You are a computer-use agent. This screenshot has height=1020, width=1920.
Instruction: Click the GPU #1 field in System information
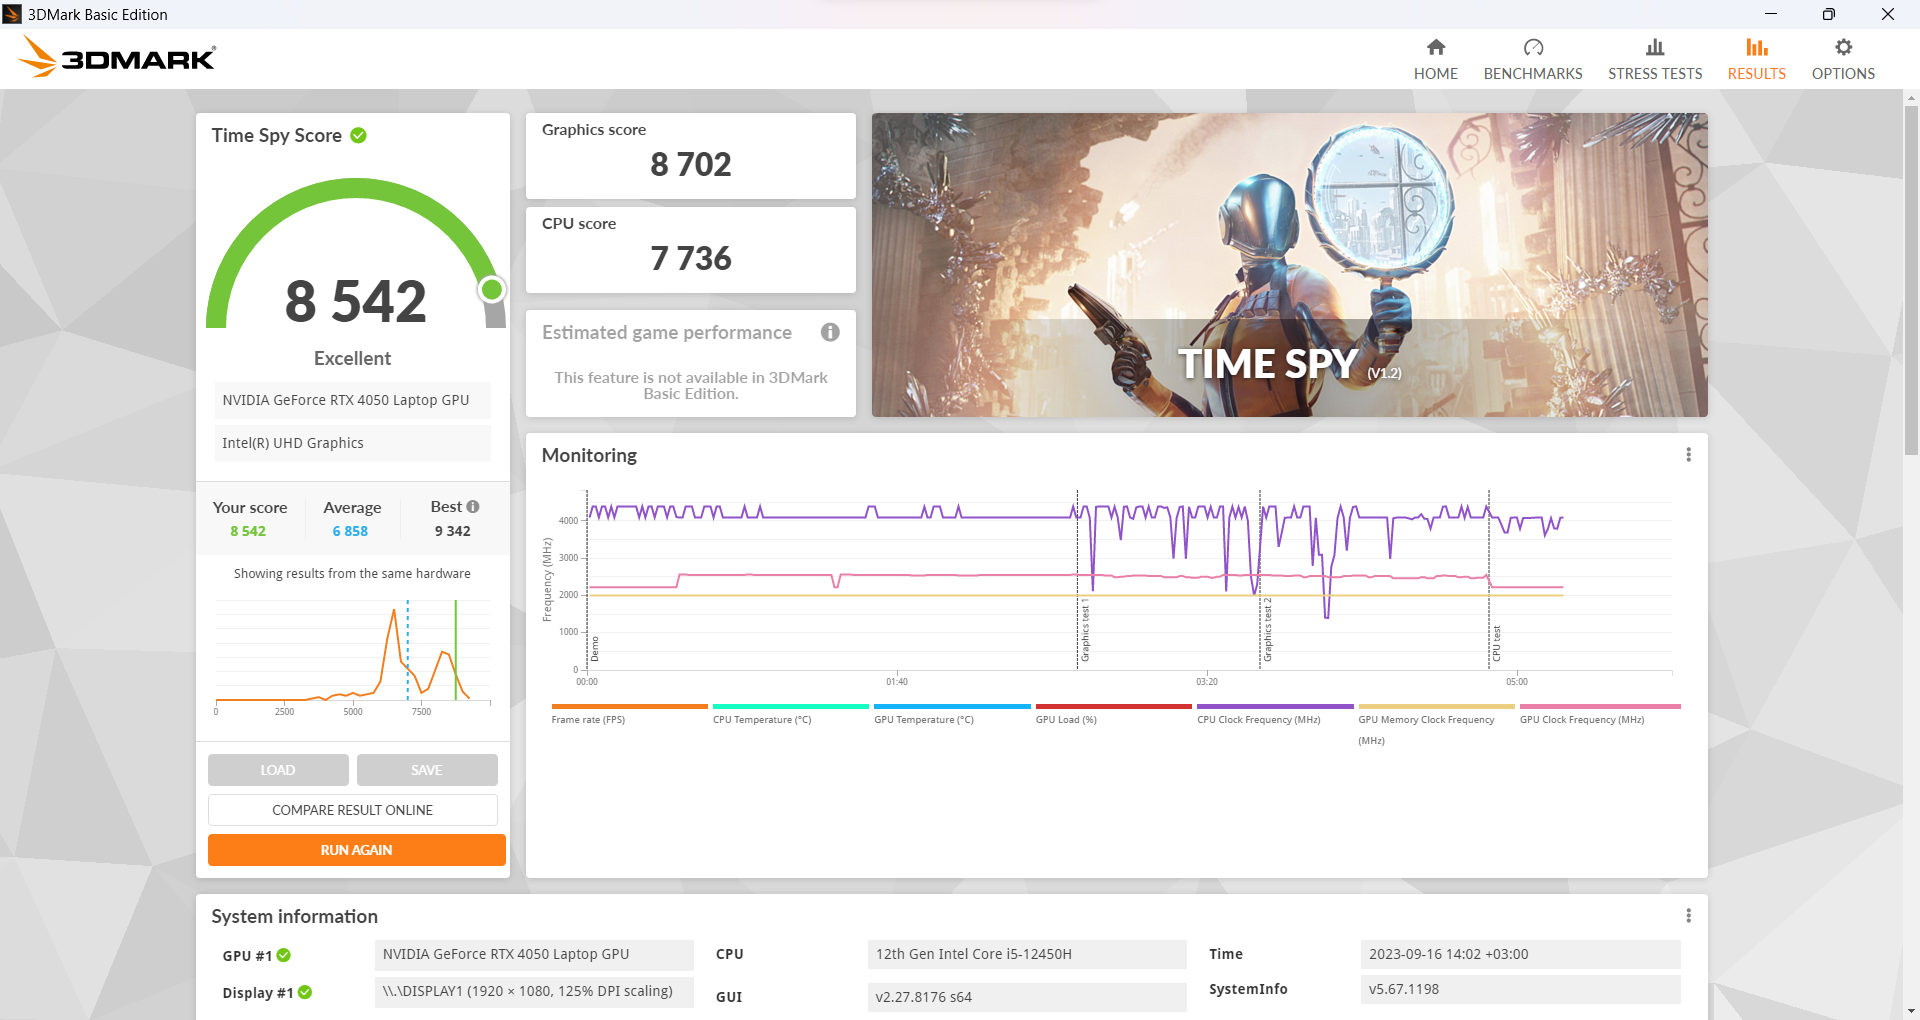pos(534,954)
